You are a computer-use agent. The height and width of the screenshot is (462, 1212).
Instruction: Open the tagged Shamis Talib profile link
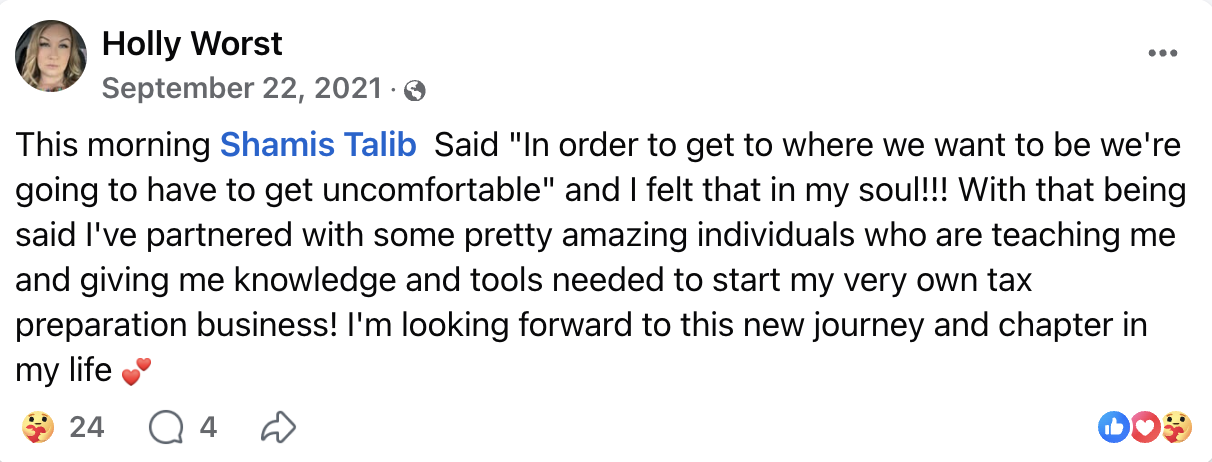coord(317,145)
